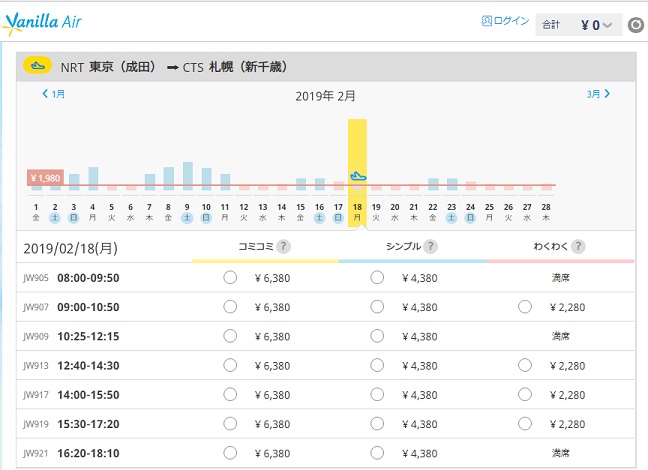The image size is (648, 470).
Task: Select February 1 Friday in calendar
Action: [36, 212]
